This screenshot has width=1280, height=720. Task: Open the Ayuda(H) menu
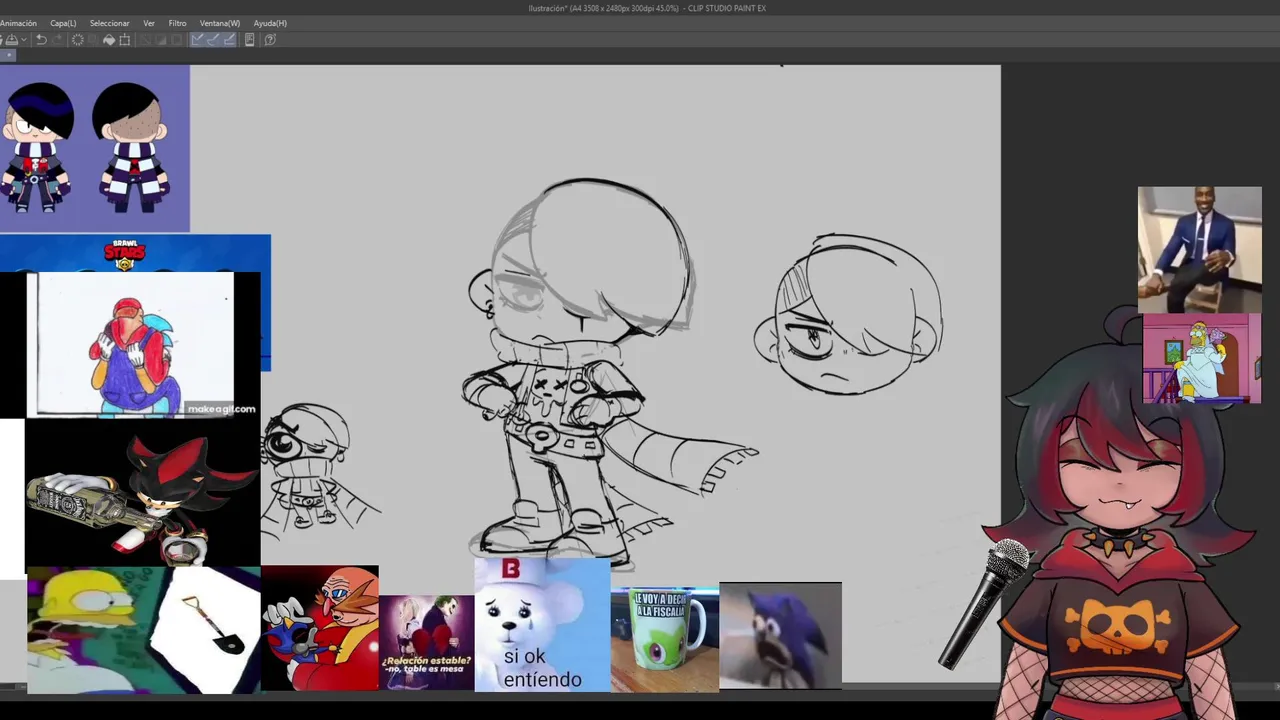tap(270, 23)
